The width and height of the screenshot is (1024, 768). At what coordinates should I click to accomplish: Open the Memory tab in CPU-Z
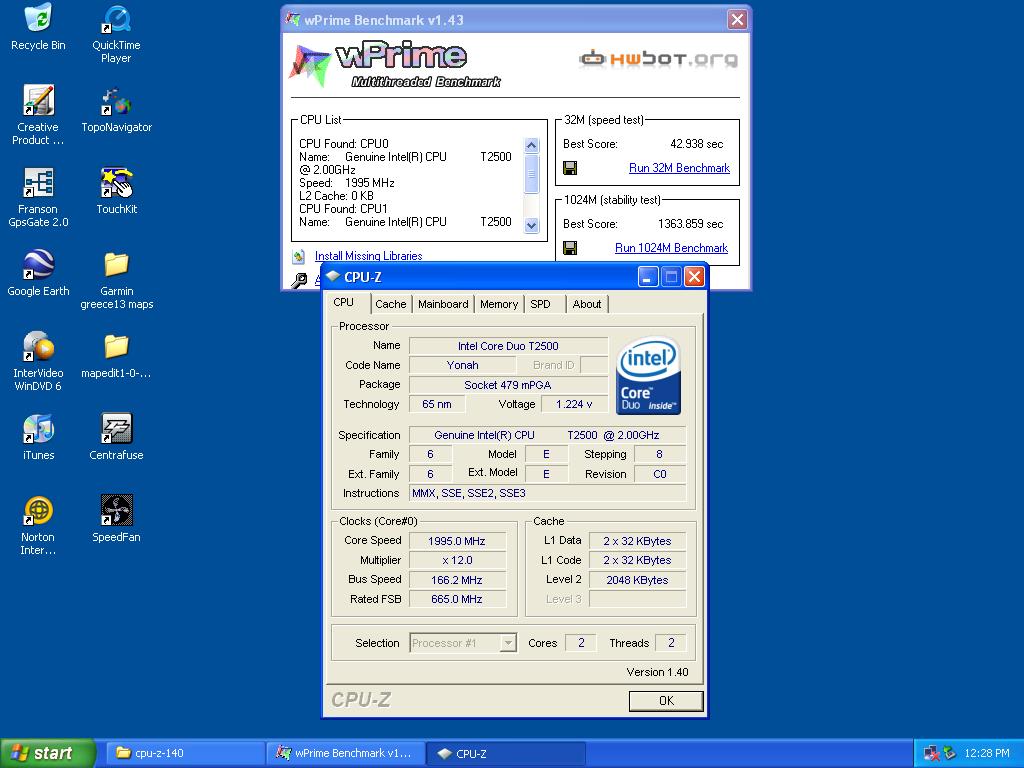pyautogui.click(x=499, y=304)
